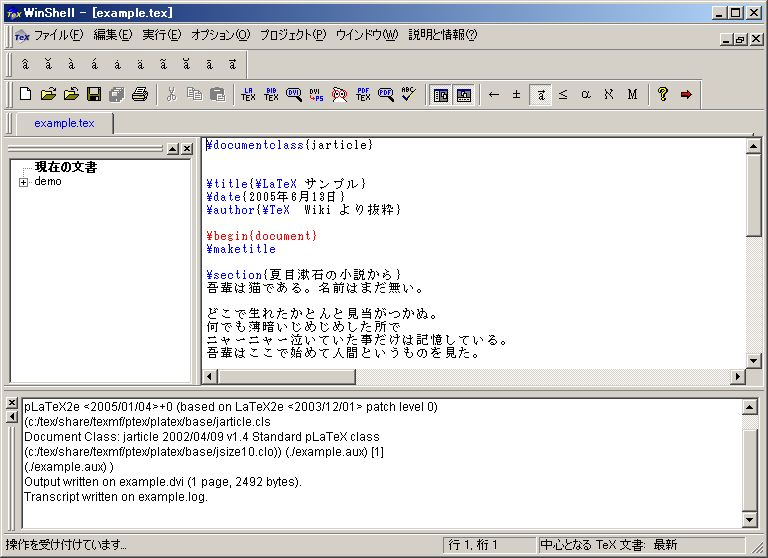Save the current file
This screenshot has width=768, height=558.
point(94,94)
